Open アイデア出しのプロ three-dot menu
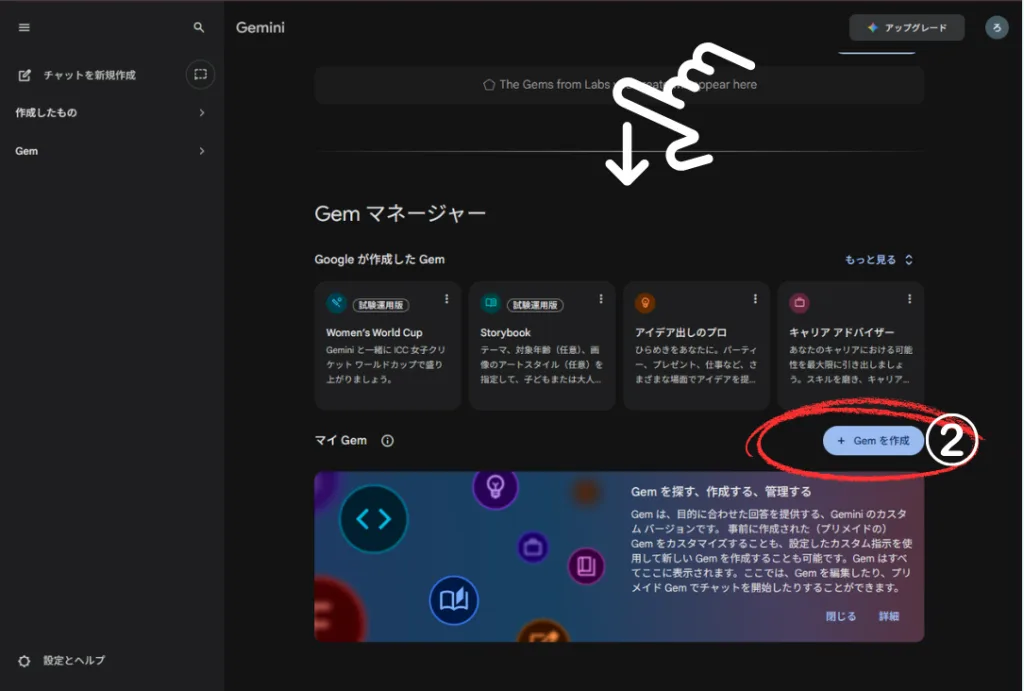Image resolution: width=1024 pixels, height=691 pixels. pyautogui.click(x=755, y=299)
